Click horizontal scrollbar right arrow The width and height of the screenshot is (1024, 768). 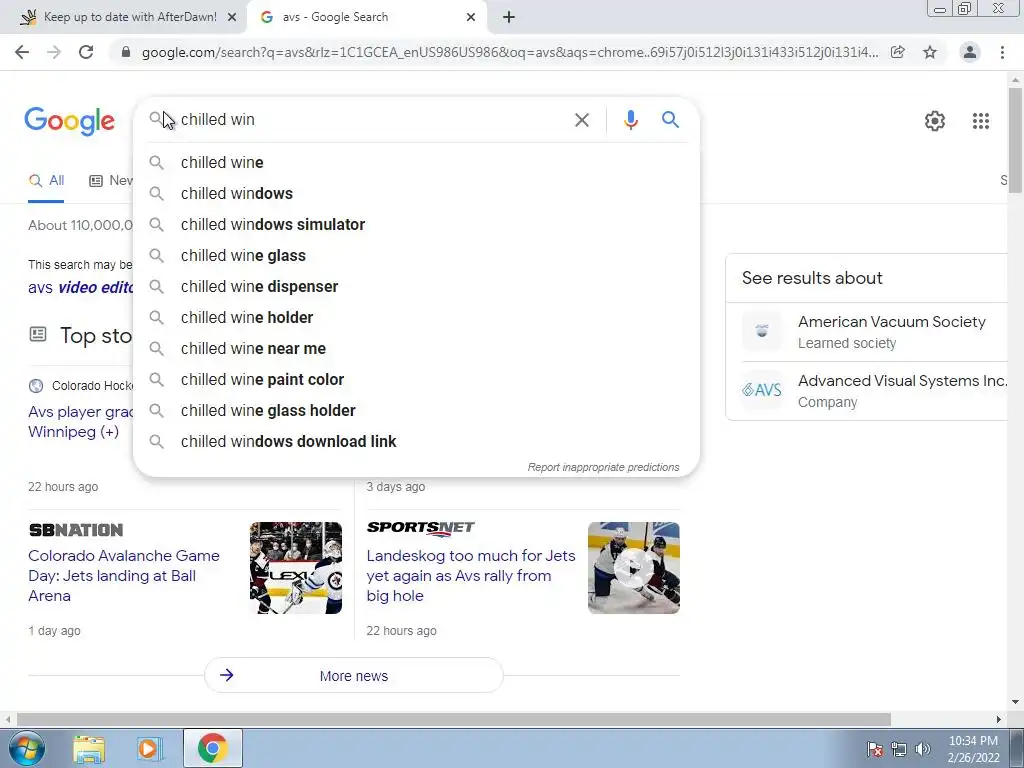coord(999,719)
